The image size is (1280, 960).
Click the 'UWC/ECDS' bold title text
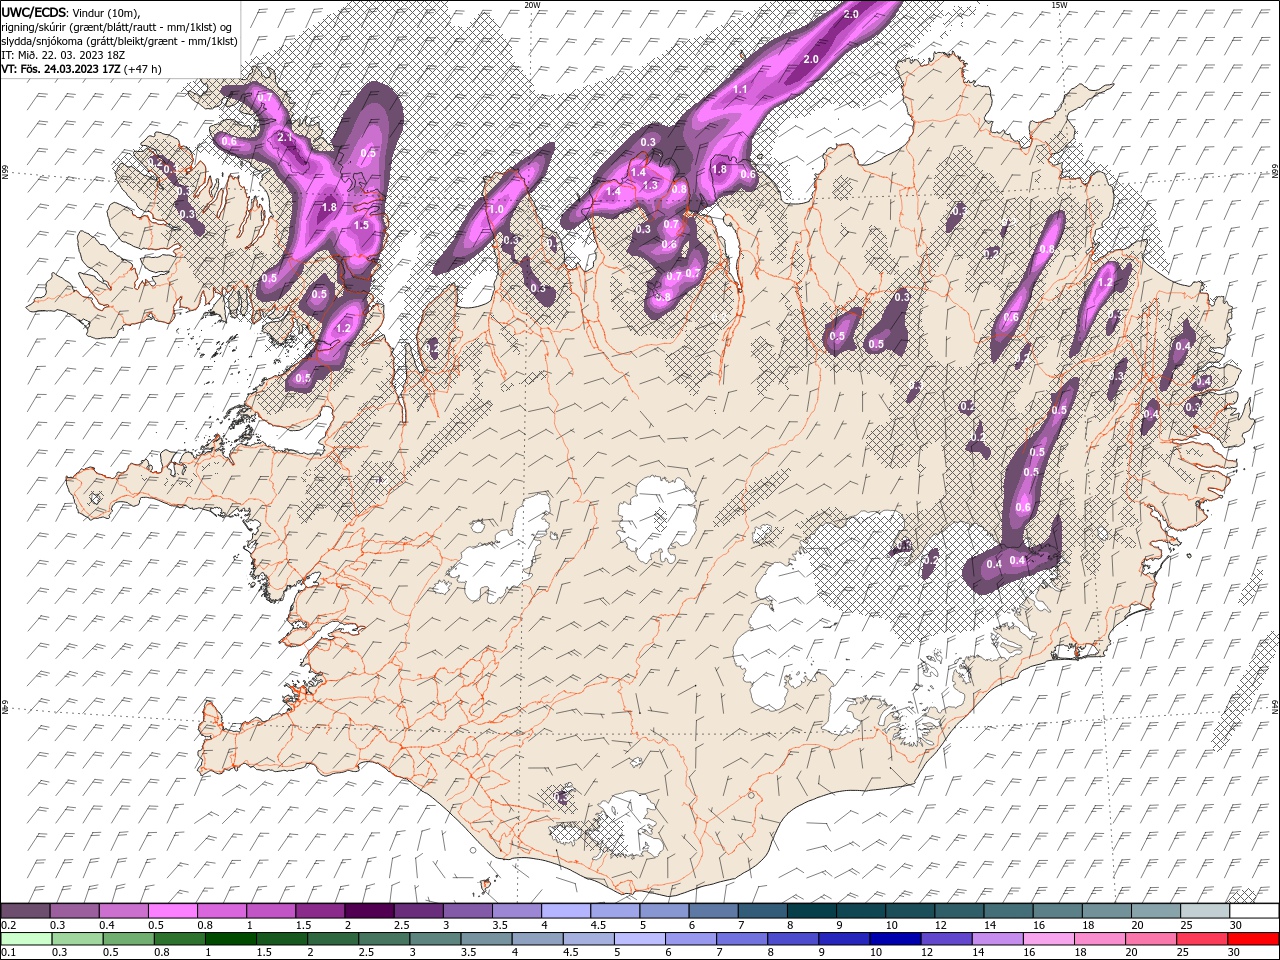pos(34,12)
